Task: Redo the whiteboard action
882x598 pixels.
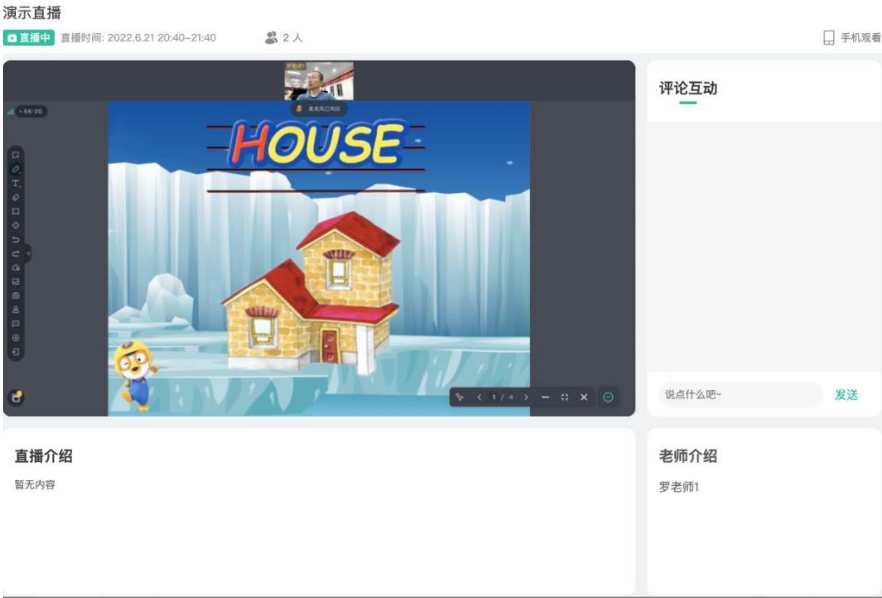Action: [16, 254]
